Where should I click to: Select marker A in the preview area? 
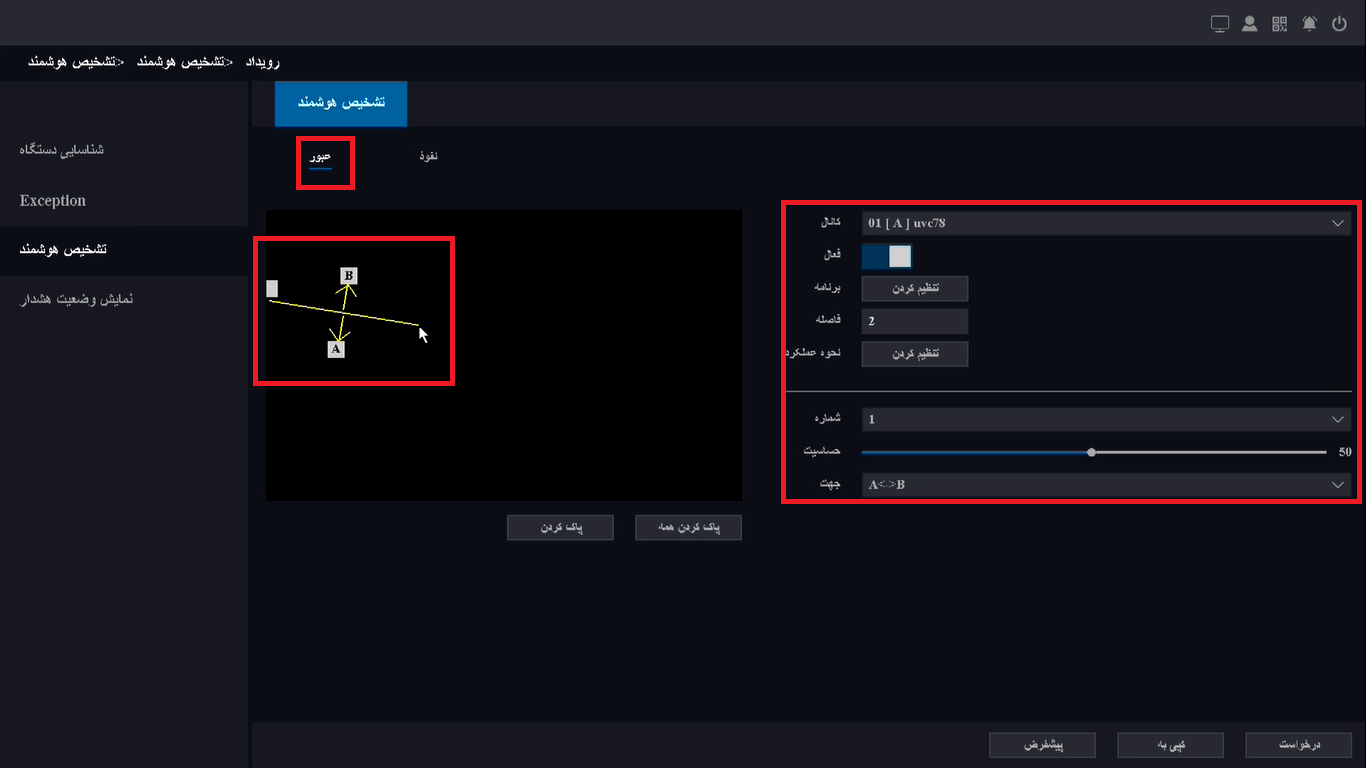pyautogui.click(x=336, y=350)
